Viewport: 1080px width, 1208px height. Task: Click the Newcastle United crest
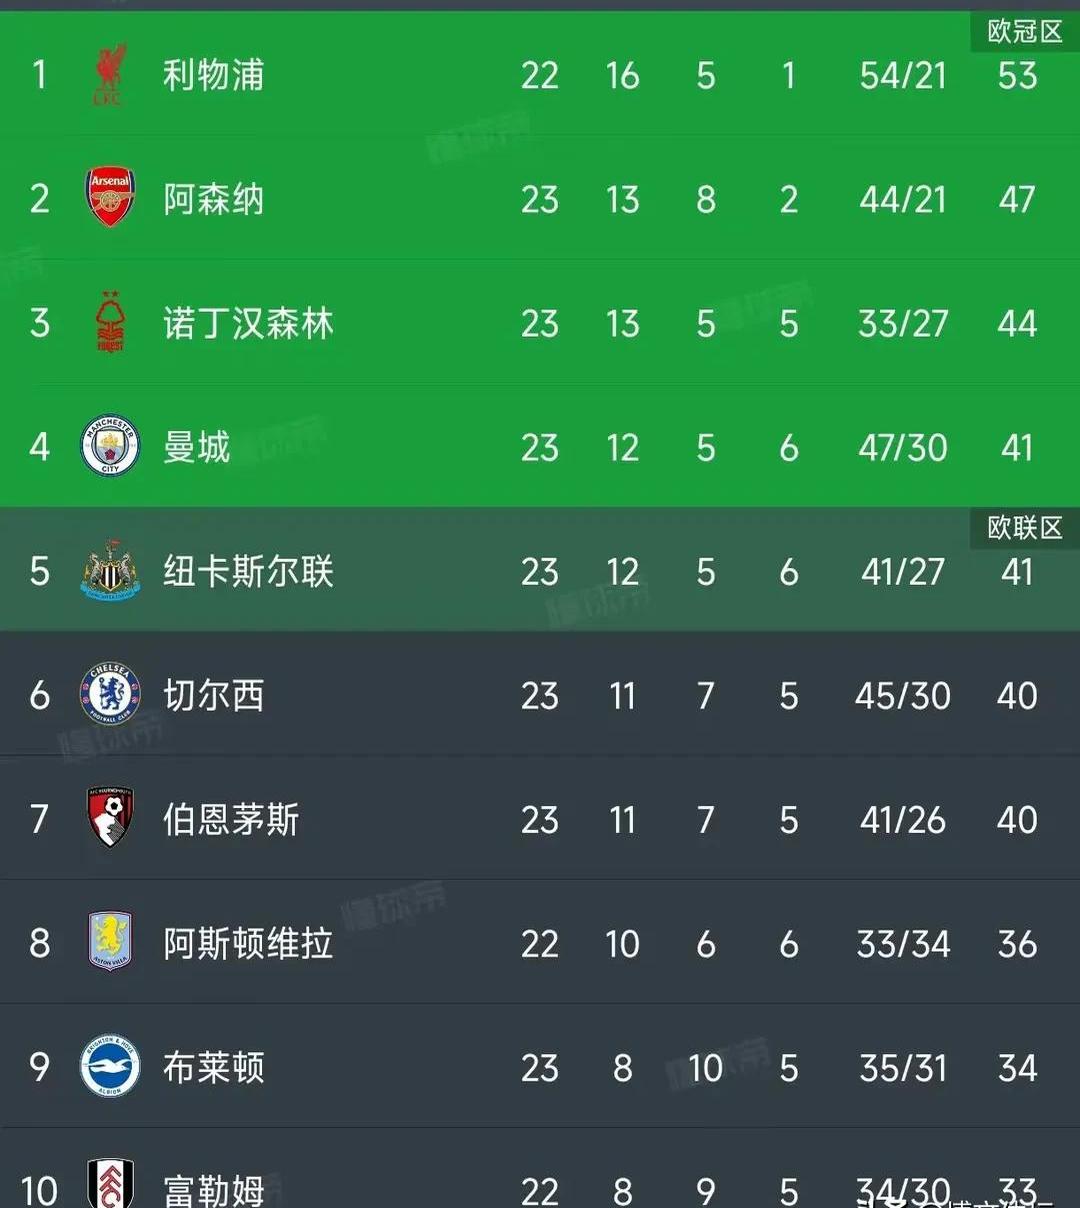[x=110, y=570]
